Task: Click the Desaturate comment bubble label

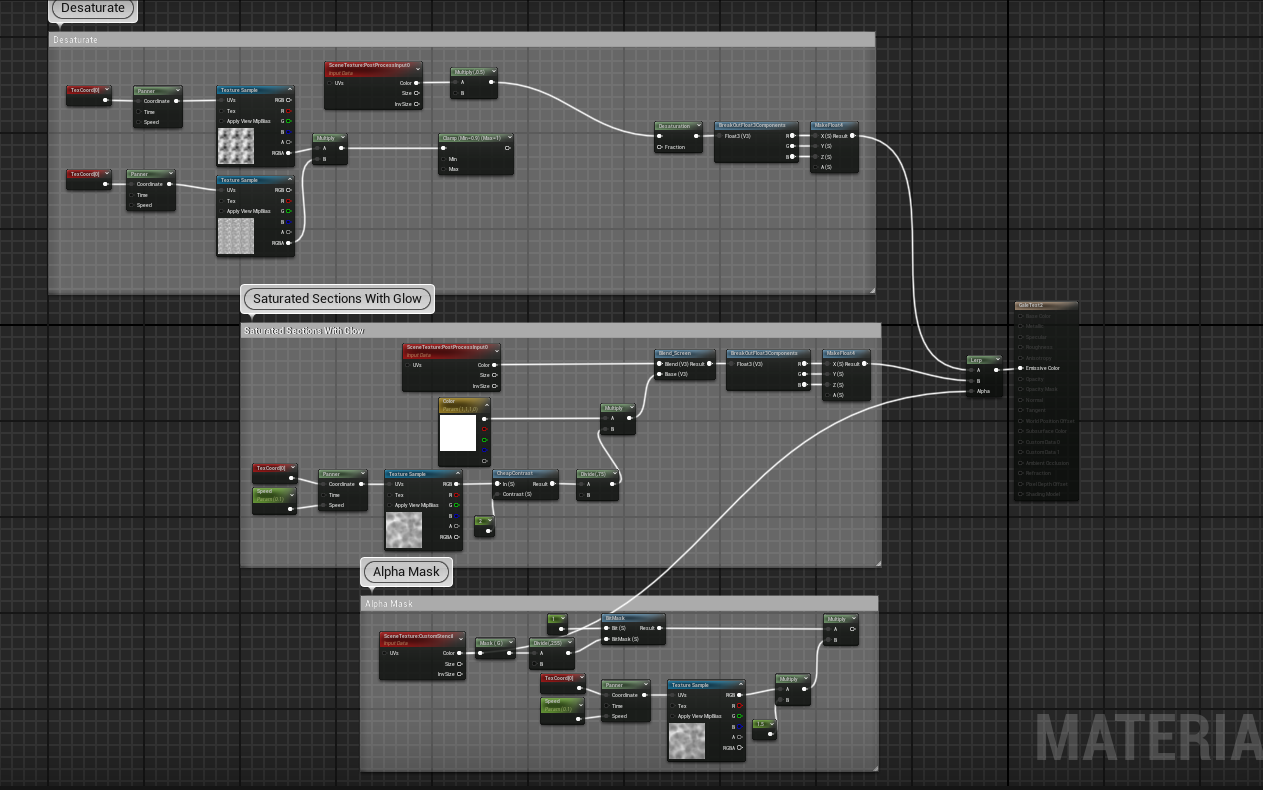Action: [93, 8]
